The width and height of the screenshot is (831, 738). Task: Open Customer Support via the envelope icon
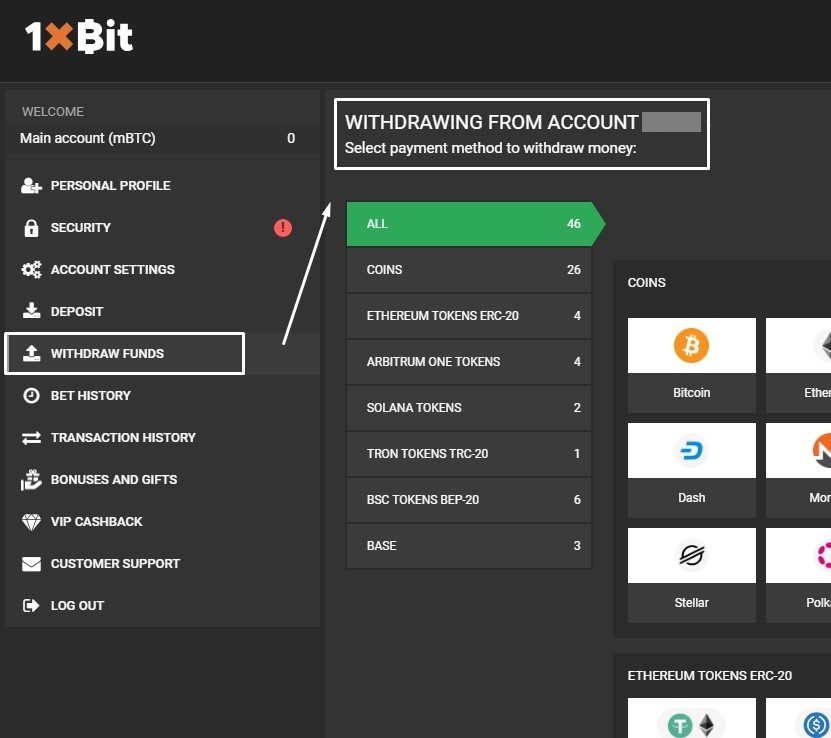(x=32, y=563)
